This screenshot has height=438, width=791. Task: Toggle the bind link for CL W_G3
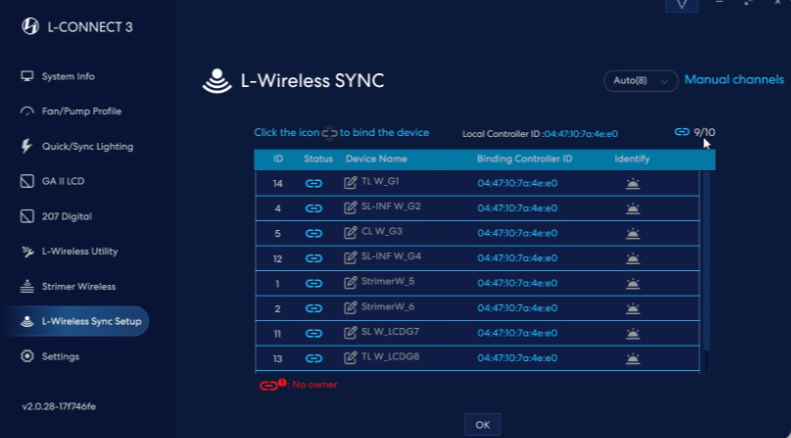tap(314, 234)
